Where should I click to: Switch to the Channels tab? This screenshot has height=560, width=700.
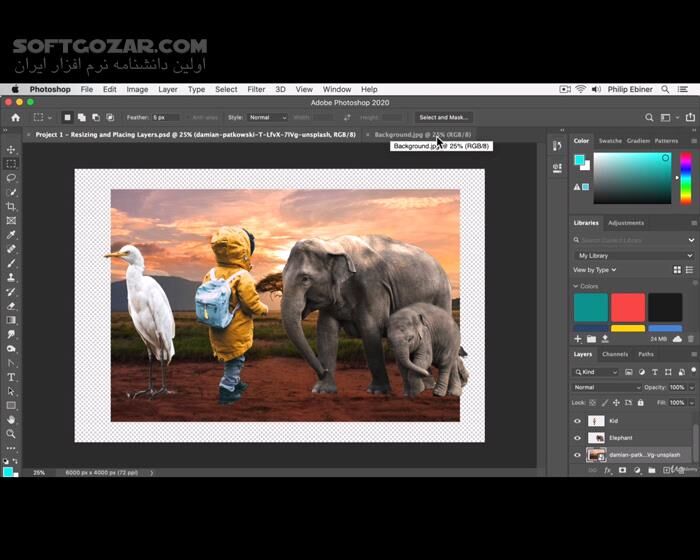click(x=615, y=354)
